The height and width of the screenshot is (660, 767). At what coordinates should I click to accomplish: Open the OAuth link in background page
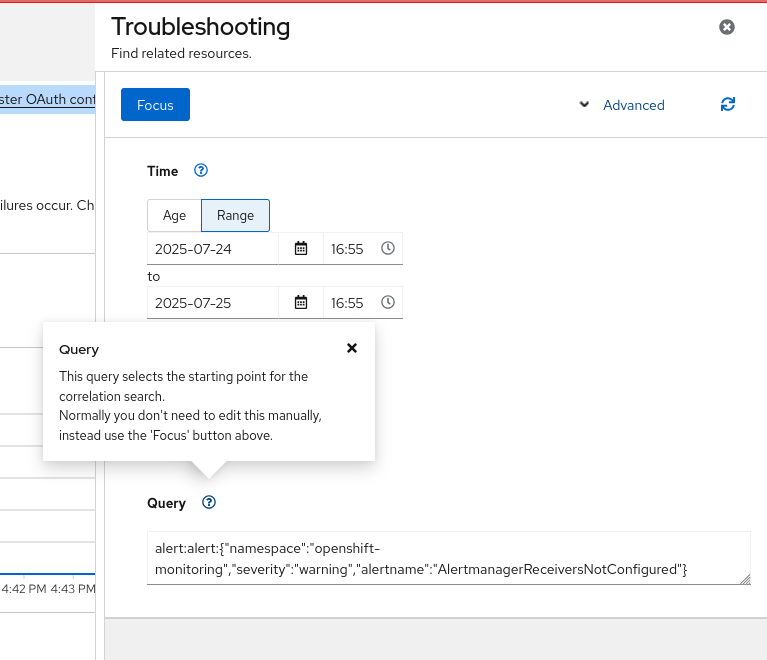coord(47,99)
